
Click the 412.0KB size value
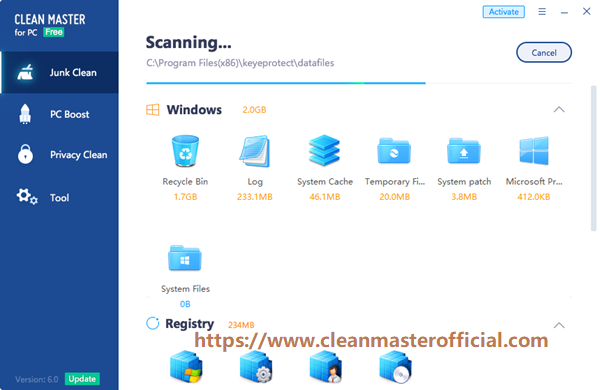[534, 197]
